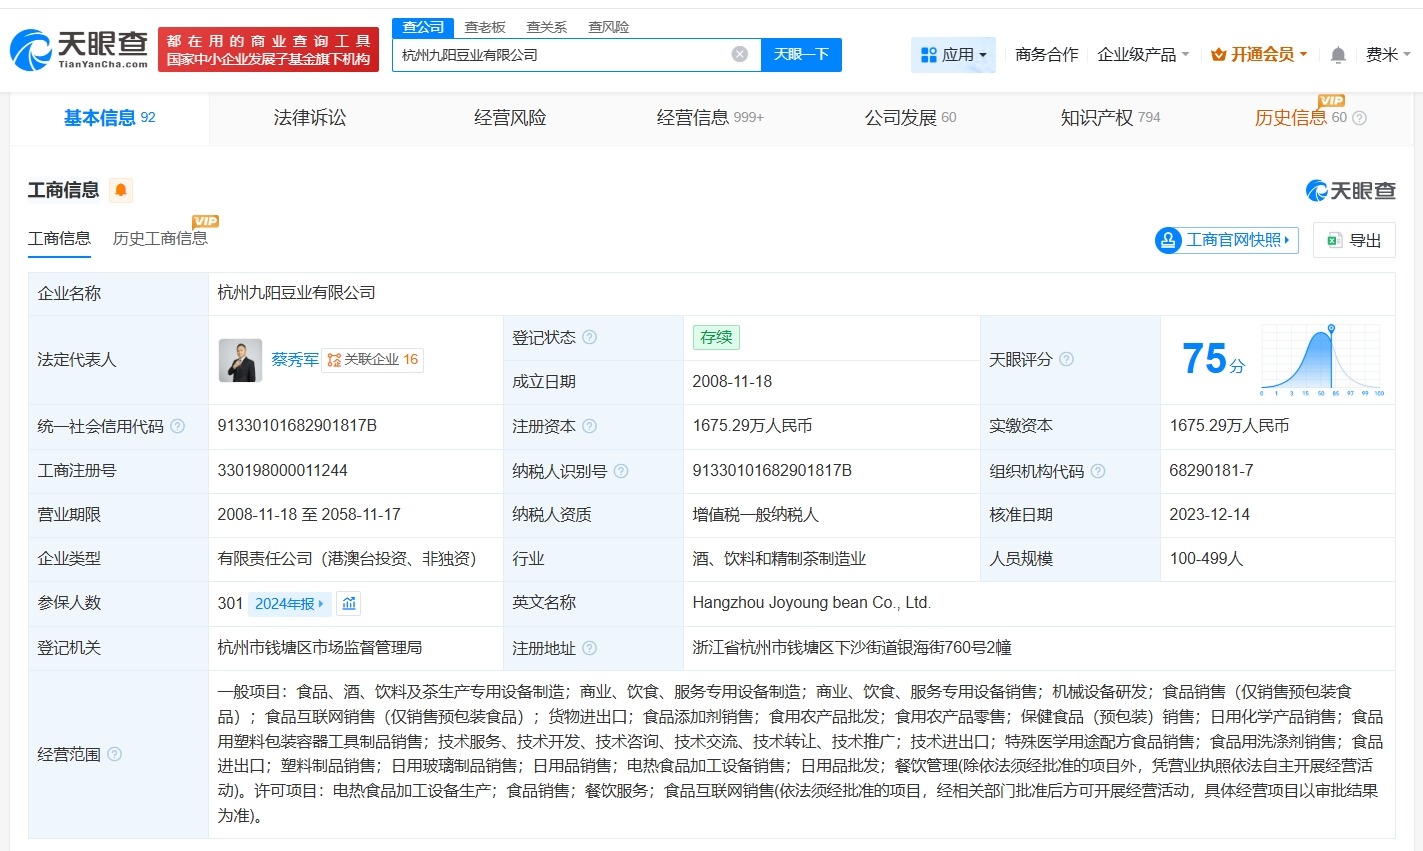Click the stamp icon on 工商官网快照
1423x851 pixels.
coord(1168,240)
